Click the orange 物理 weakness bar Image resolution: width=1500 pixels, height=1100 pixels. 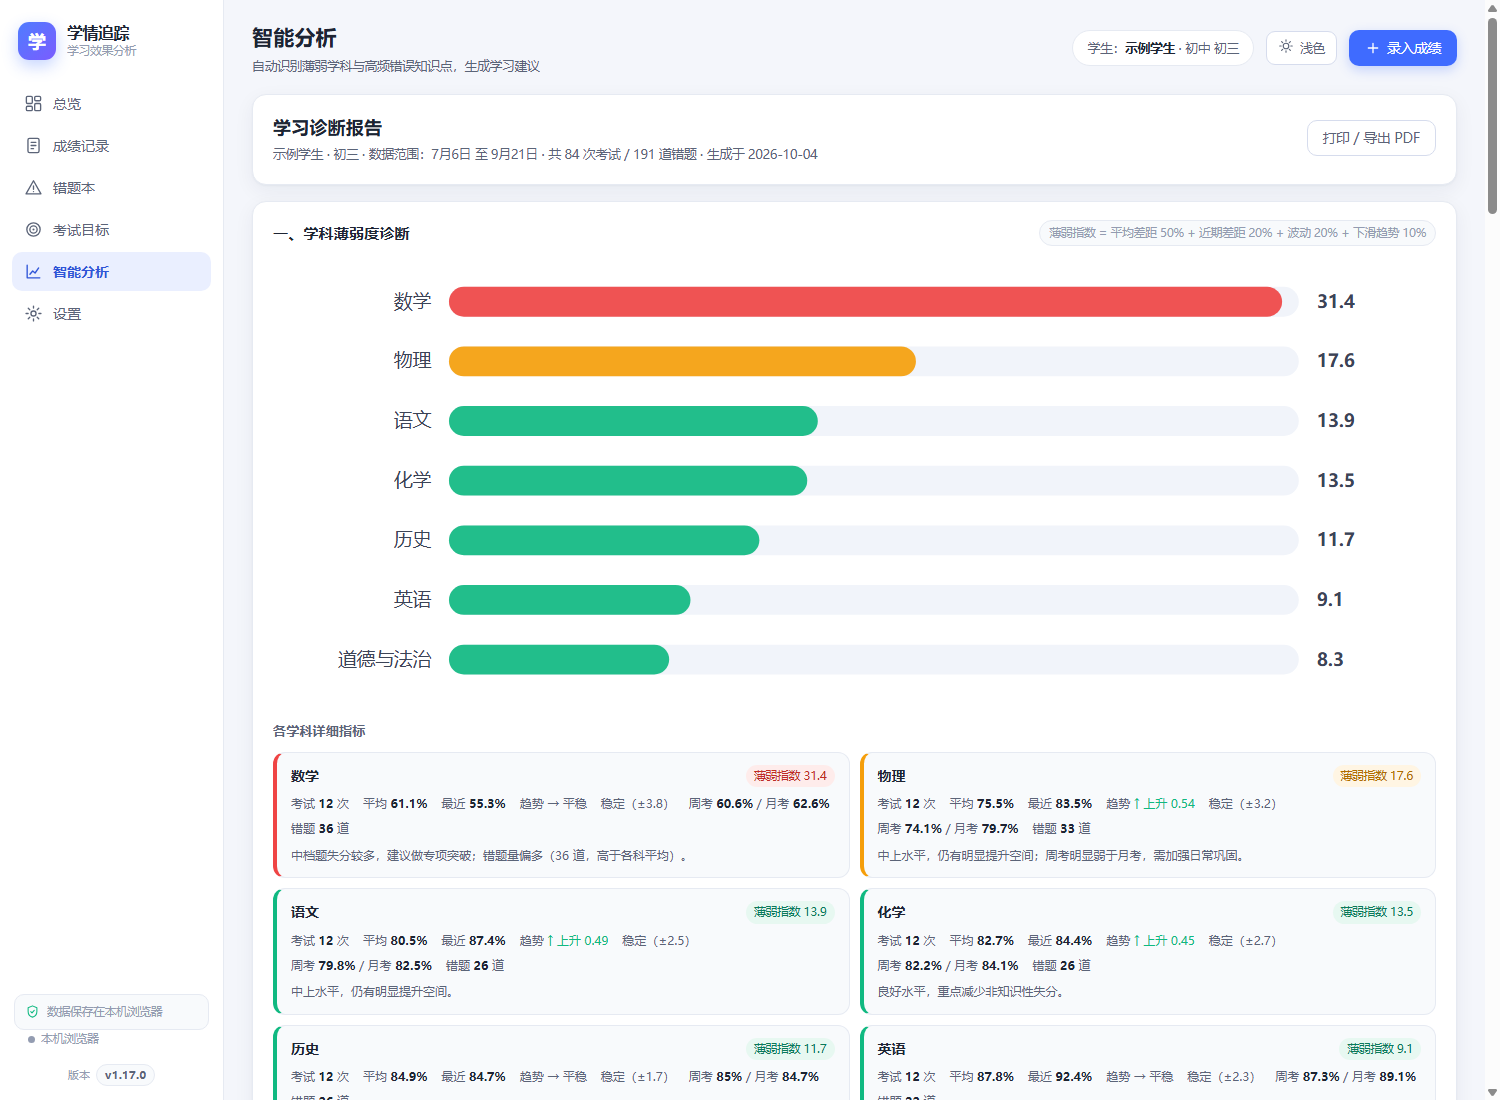click(682, 361)
